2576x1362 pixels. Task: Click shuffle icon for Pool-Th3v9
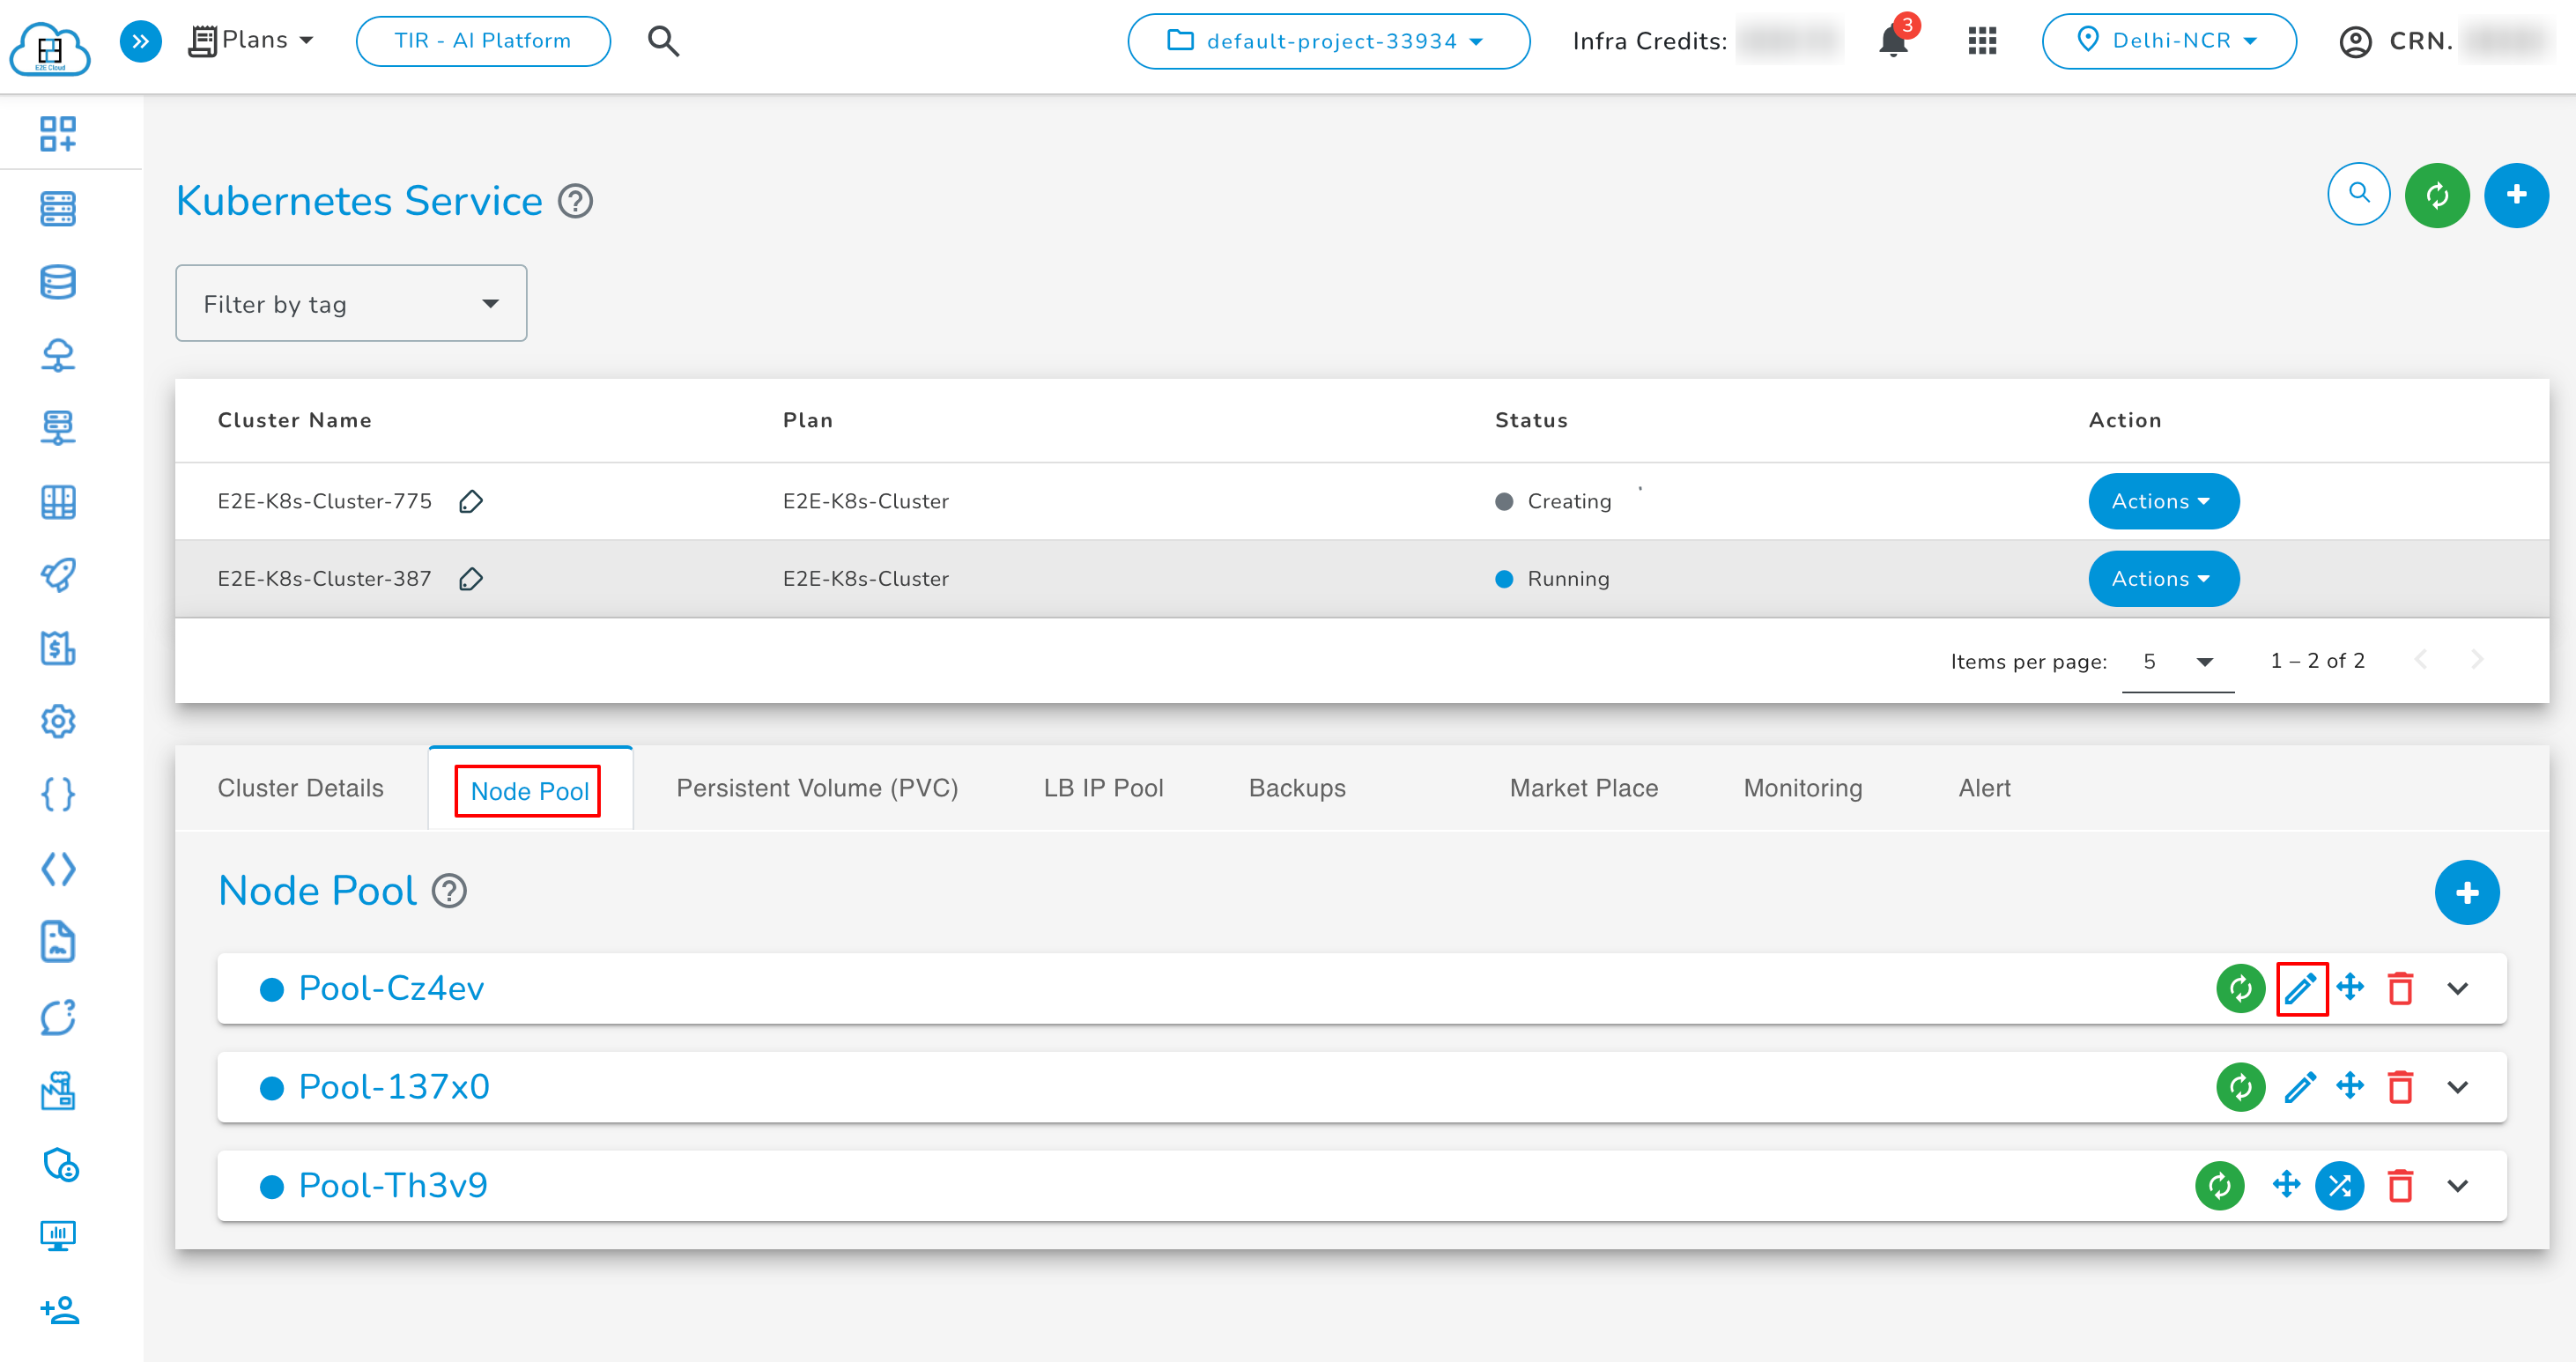2340,1186
